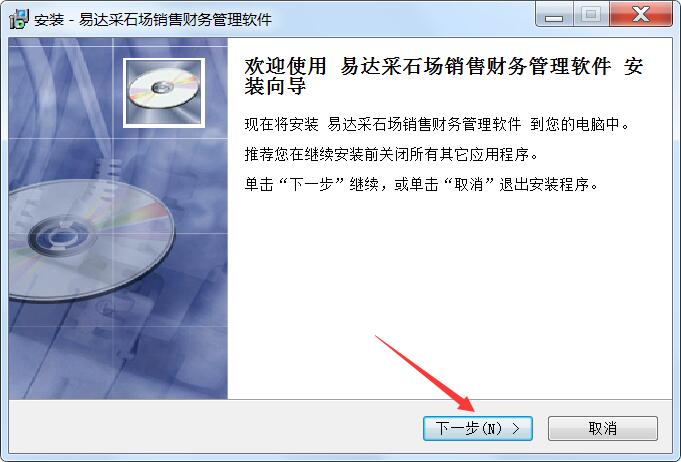Continue with the 下一步(N) > button

478,429
